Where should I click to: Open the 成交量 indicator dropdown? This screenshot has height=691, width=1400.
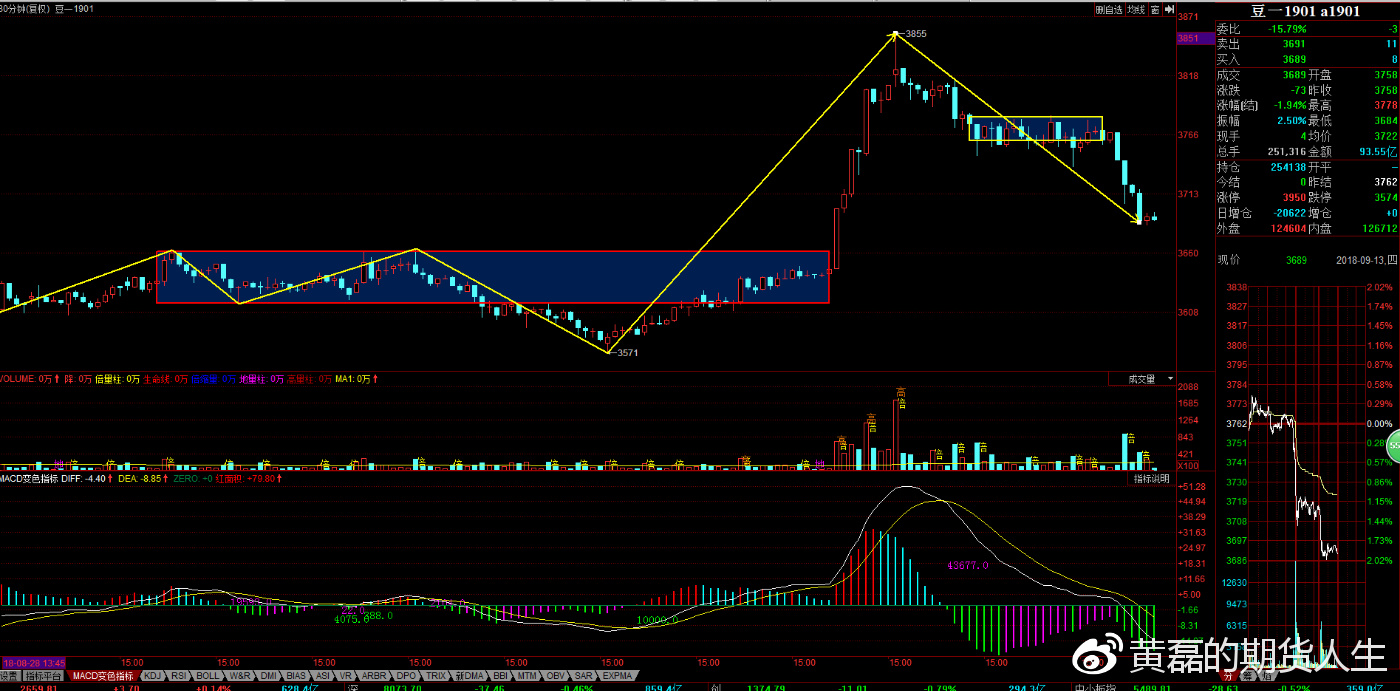coord(1147,379)
